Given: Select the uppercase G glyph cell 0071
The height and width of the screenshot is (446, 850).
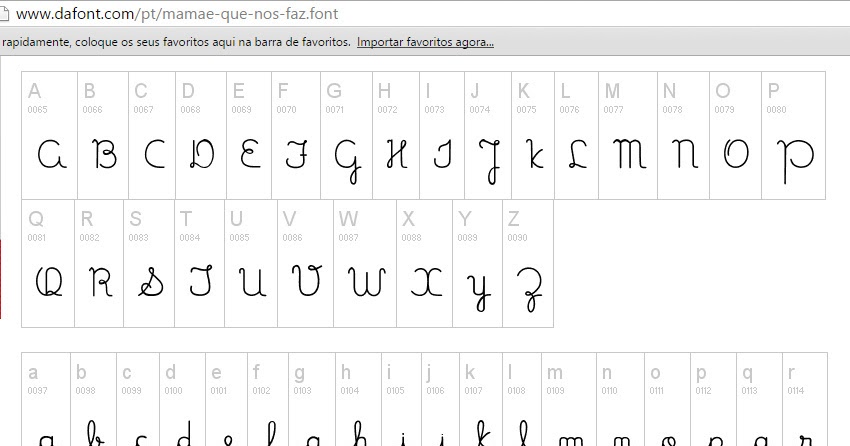Looking at the screenshot, I should (347, 135).
